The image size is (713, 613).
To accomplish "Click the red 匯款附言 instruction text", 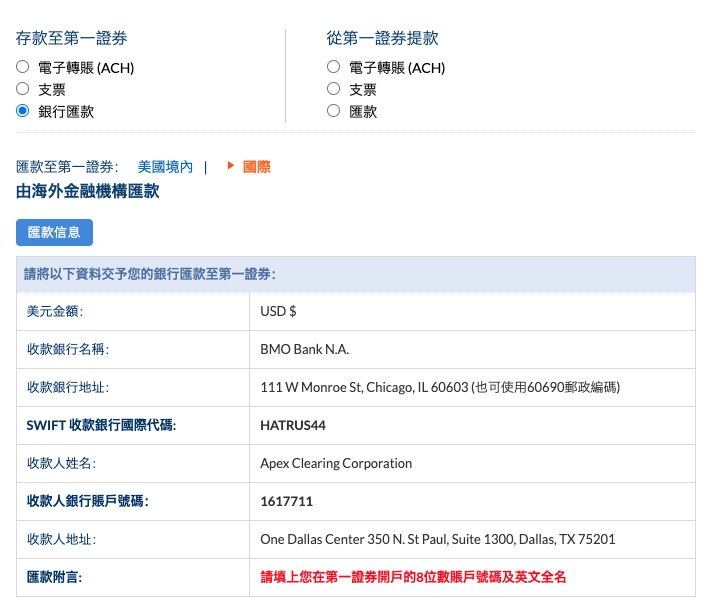I will [413, 577].
